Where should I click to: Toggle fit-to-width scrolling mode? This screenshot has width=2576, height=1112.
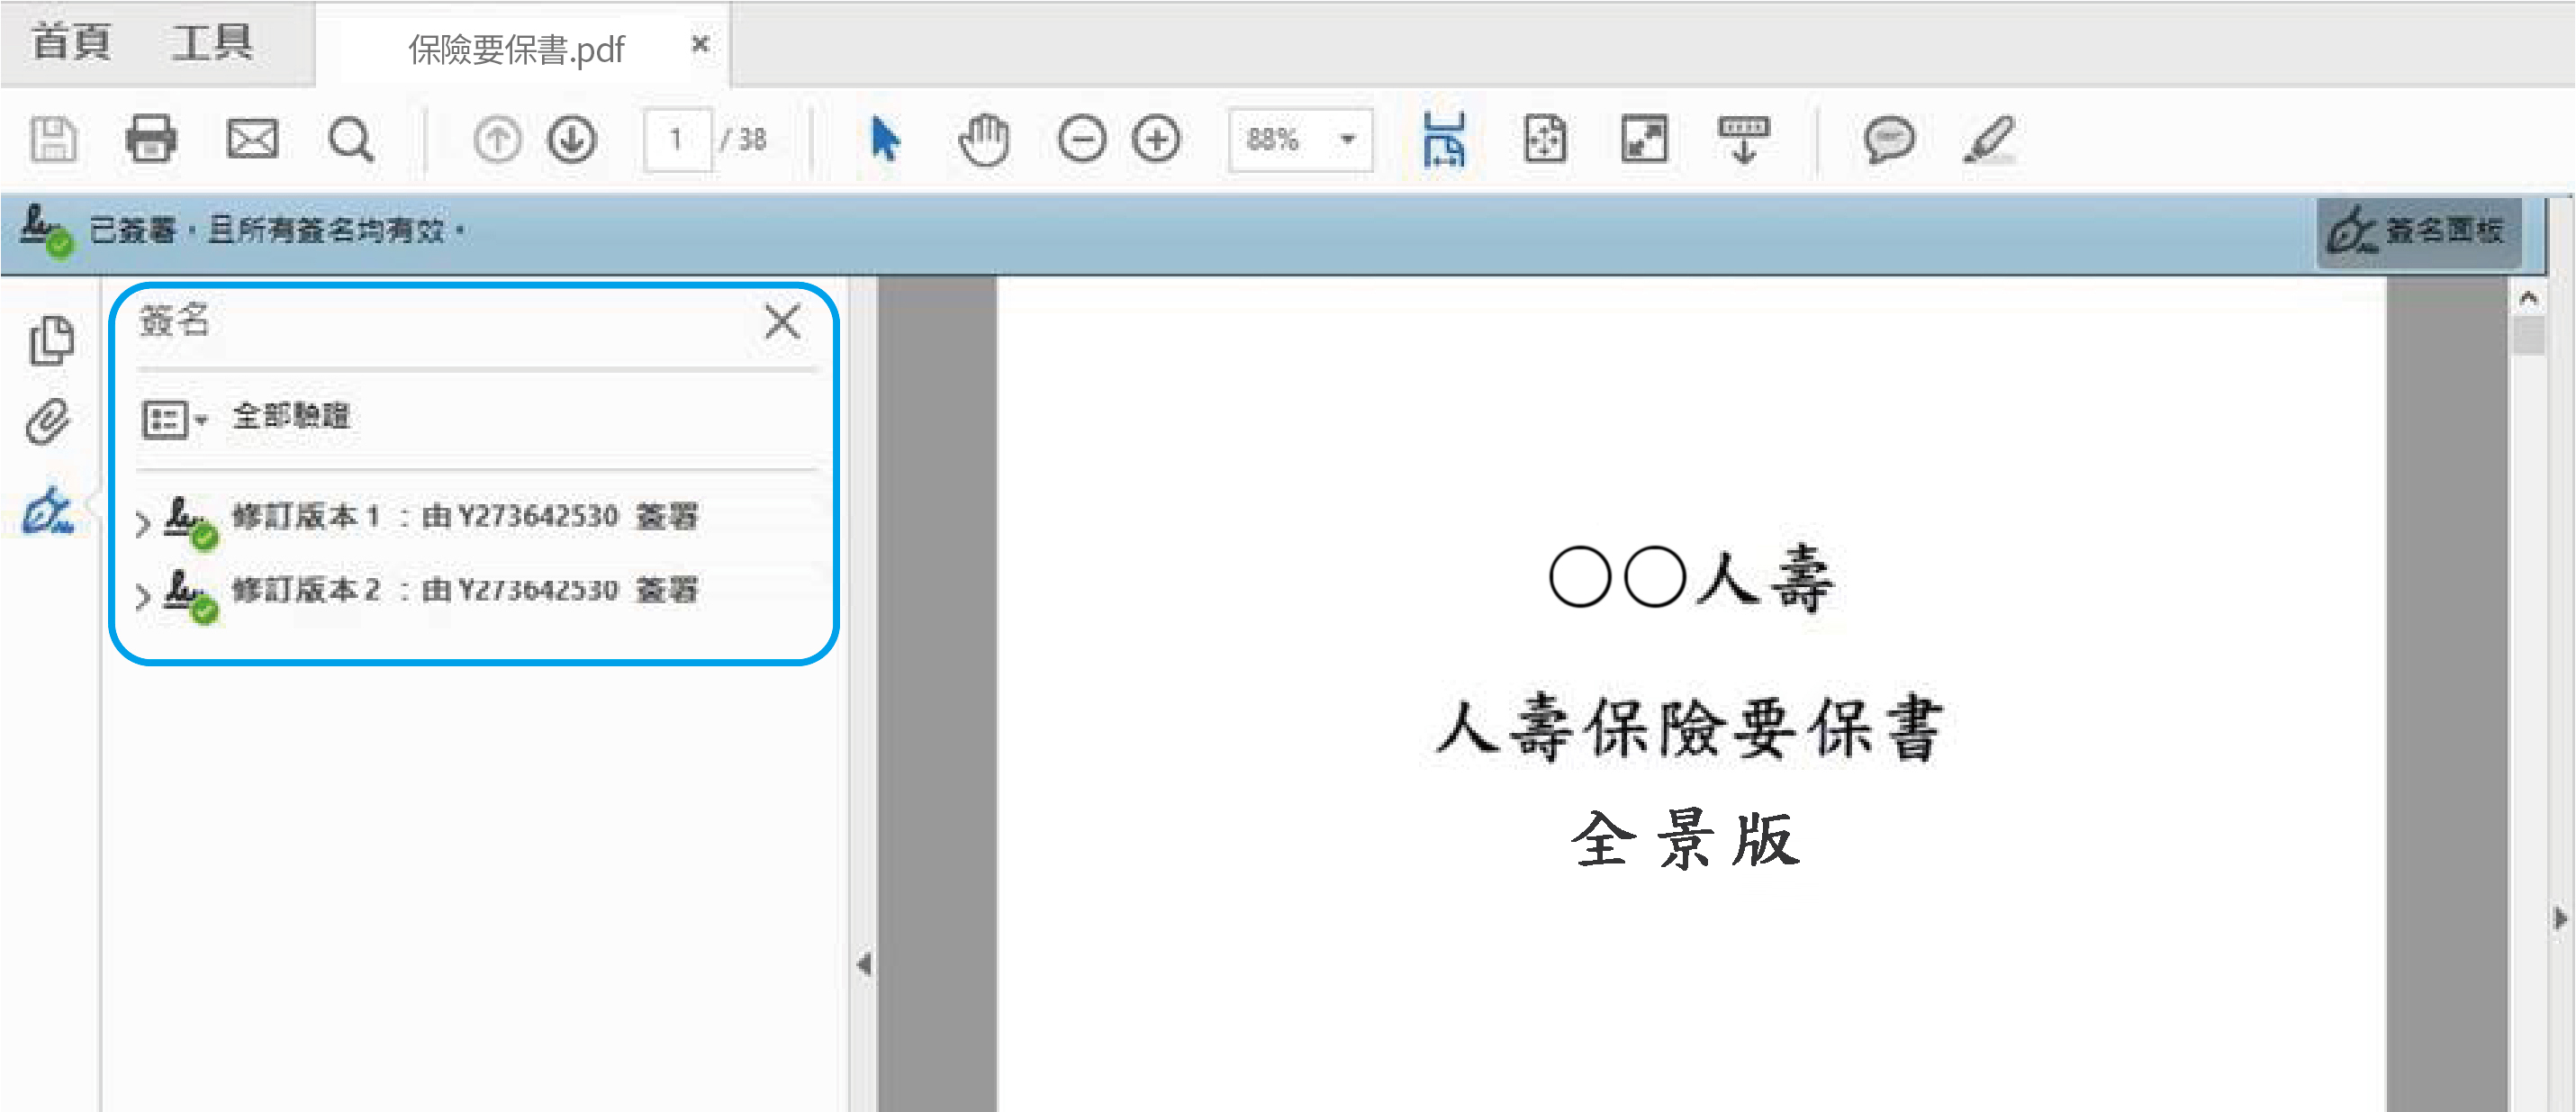[1444, 139]
